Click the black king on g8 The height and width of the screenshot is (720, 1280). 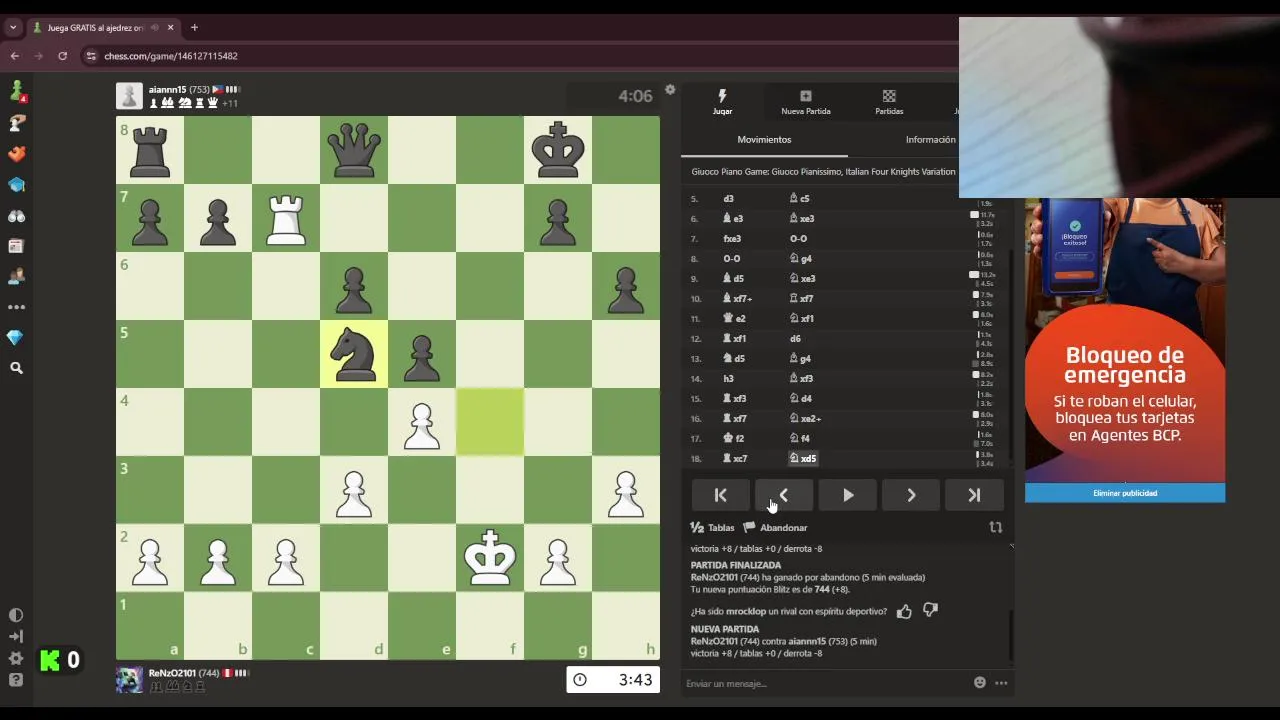coord(558,150)
